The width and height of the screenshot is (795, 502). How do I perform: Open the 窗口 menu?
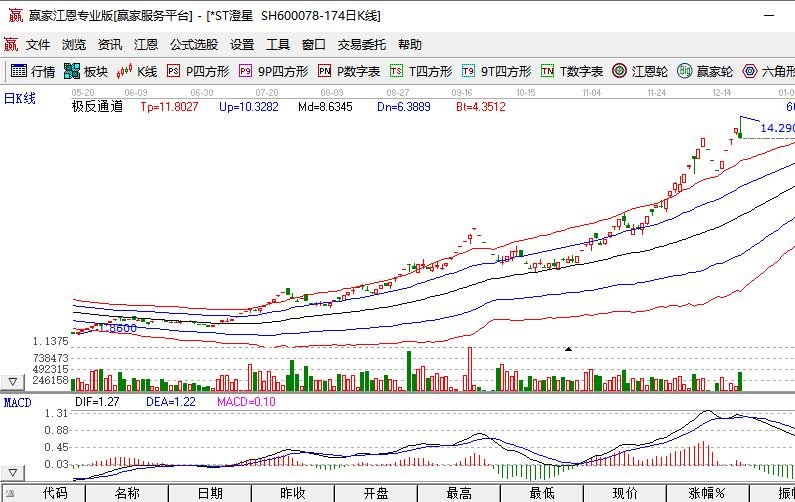tap(314, 45)
